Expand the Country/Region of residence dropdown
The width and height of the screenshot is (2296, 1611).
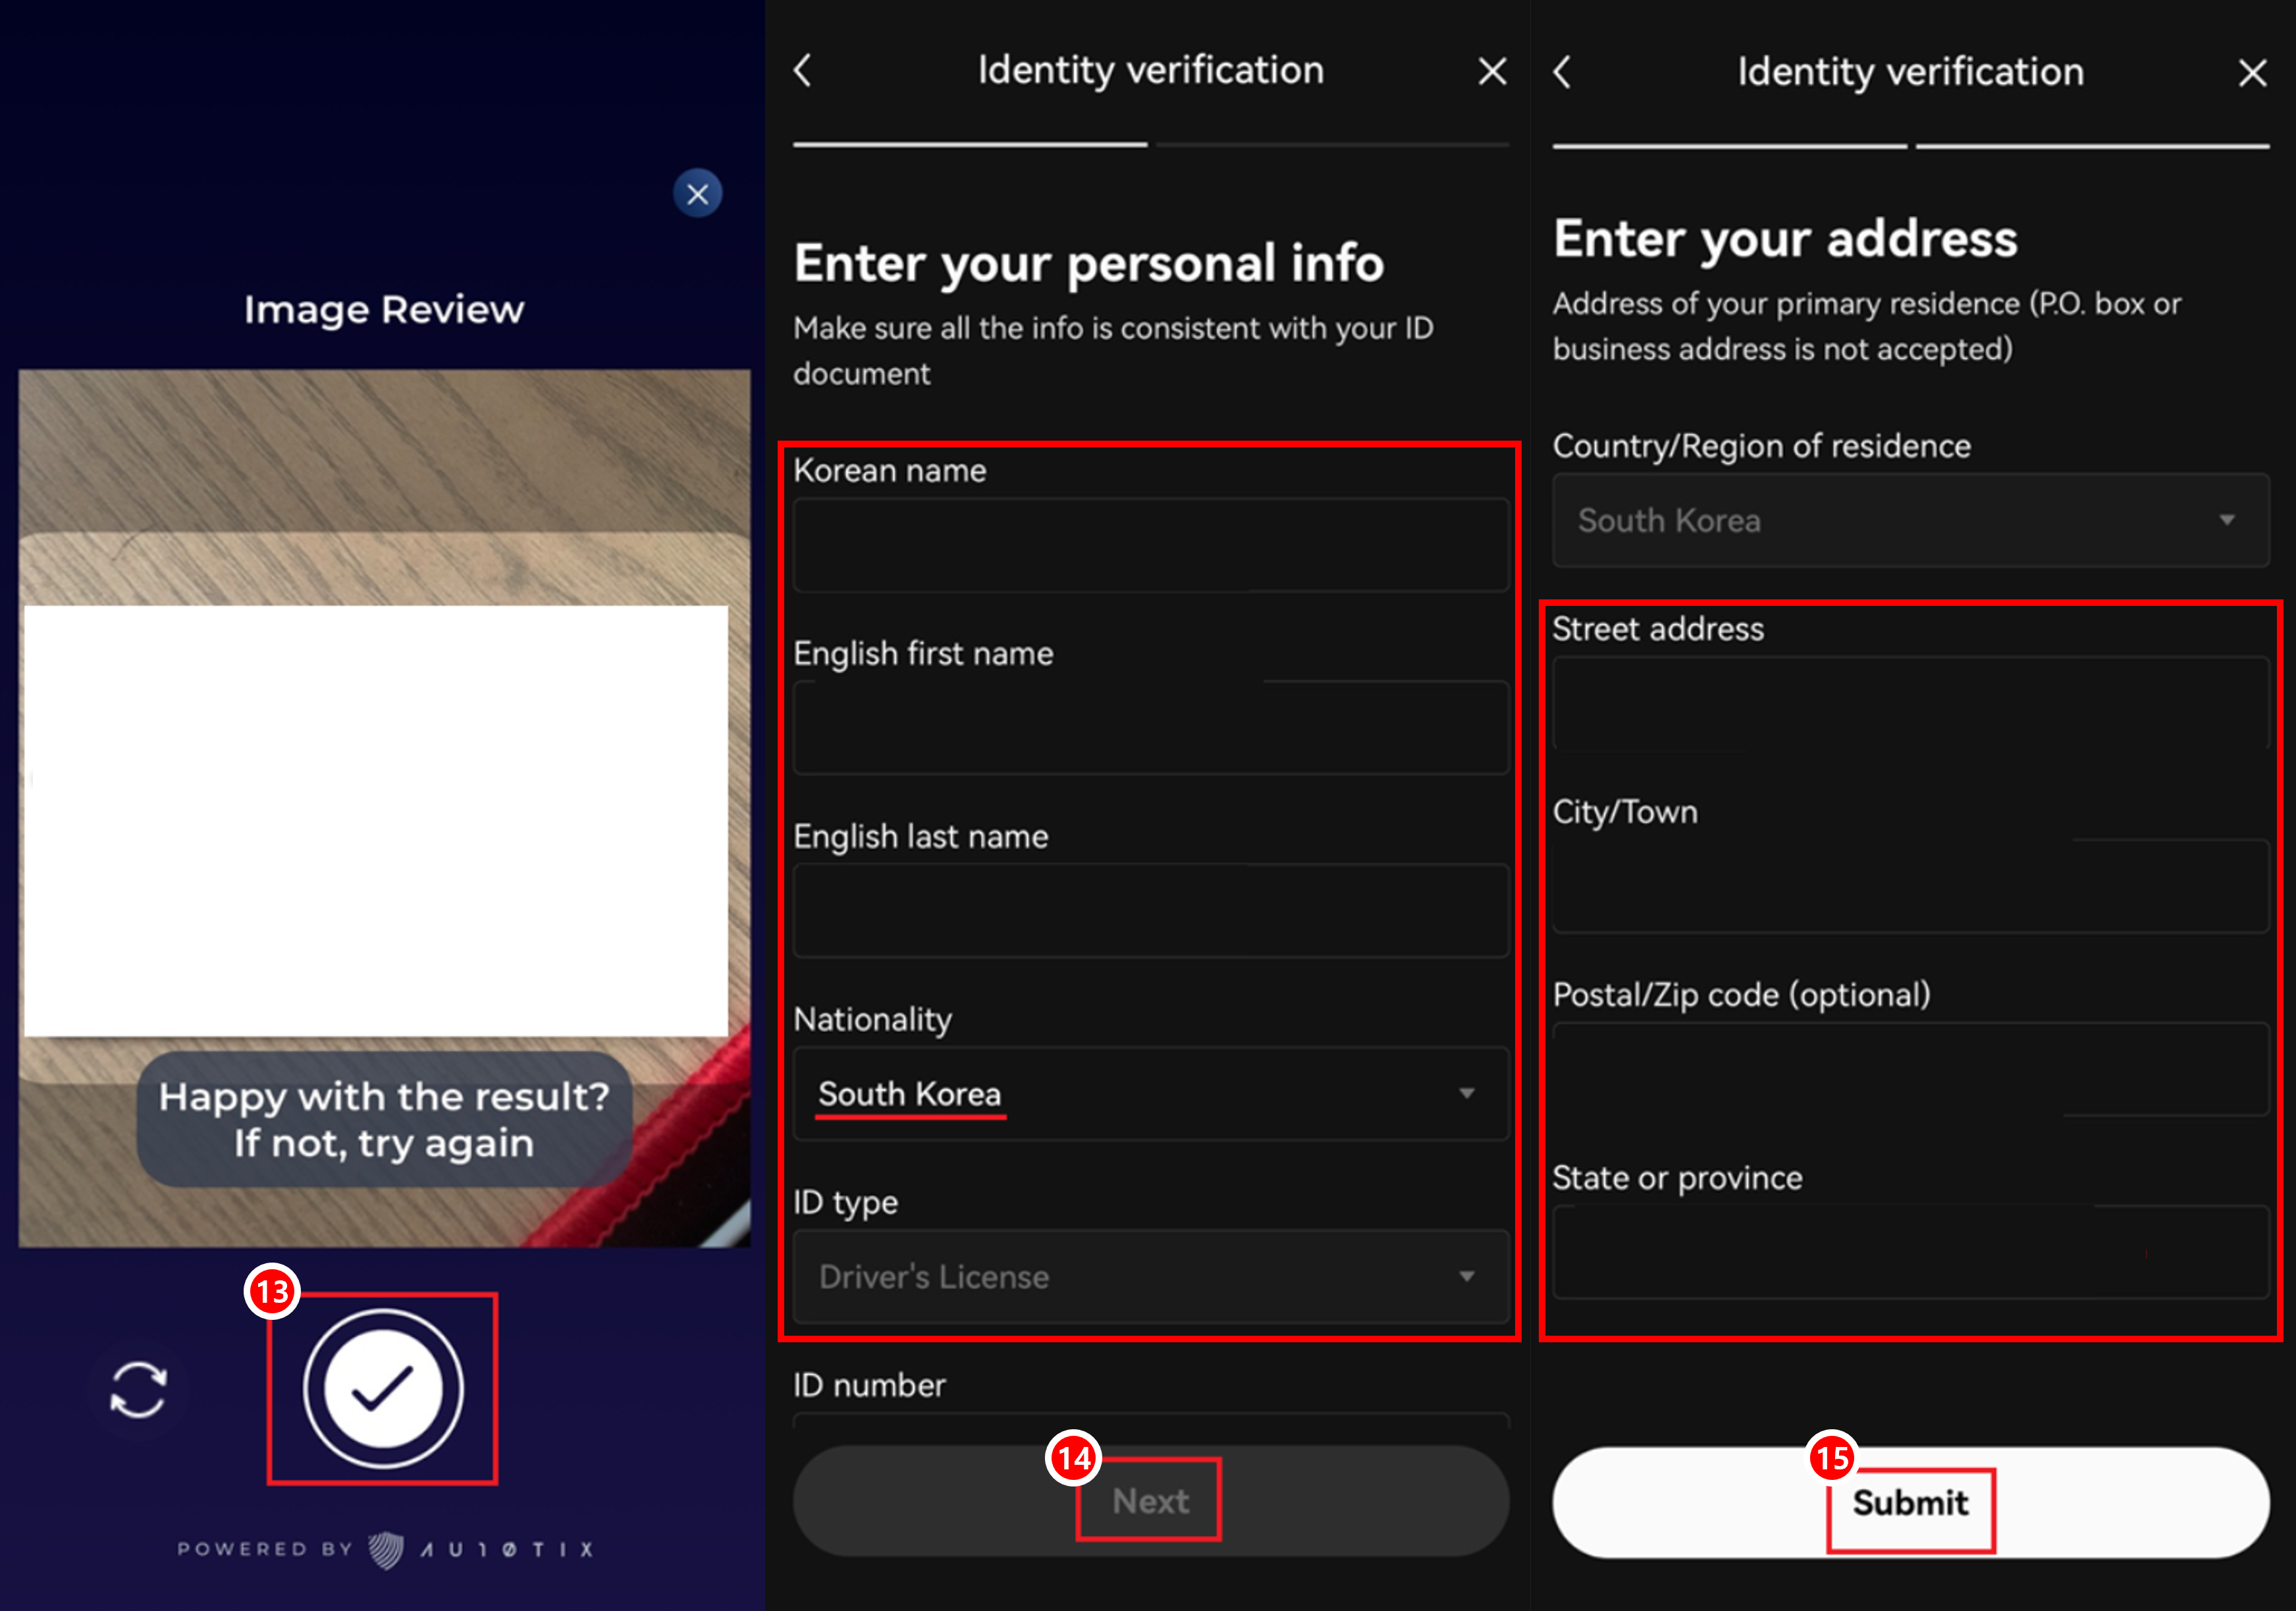(x=1911, y=520)
